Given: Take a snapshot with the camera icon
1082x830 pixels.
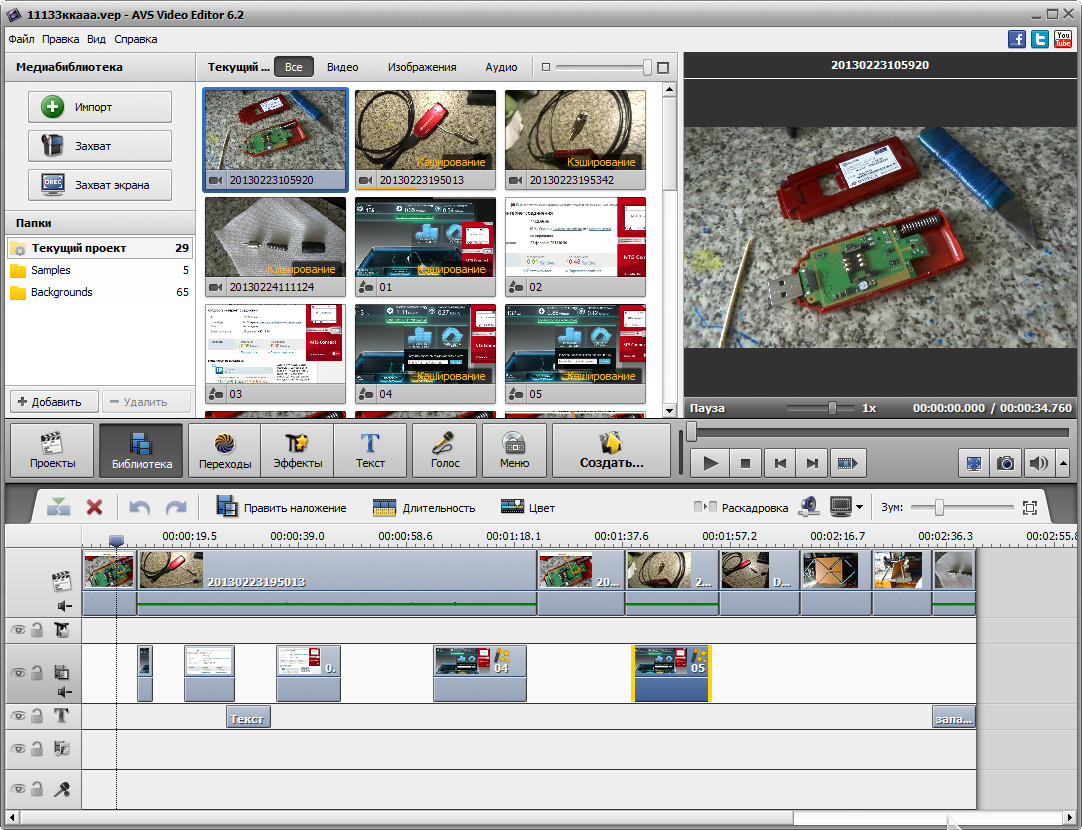Looking at the screenshot, I should click(1005, 463).
